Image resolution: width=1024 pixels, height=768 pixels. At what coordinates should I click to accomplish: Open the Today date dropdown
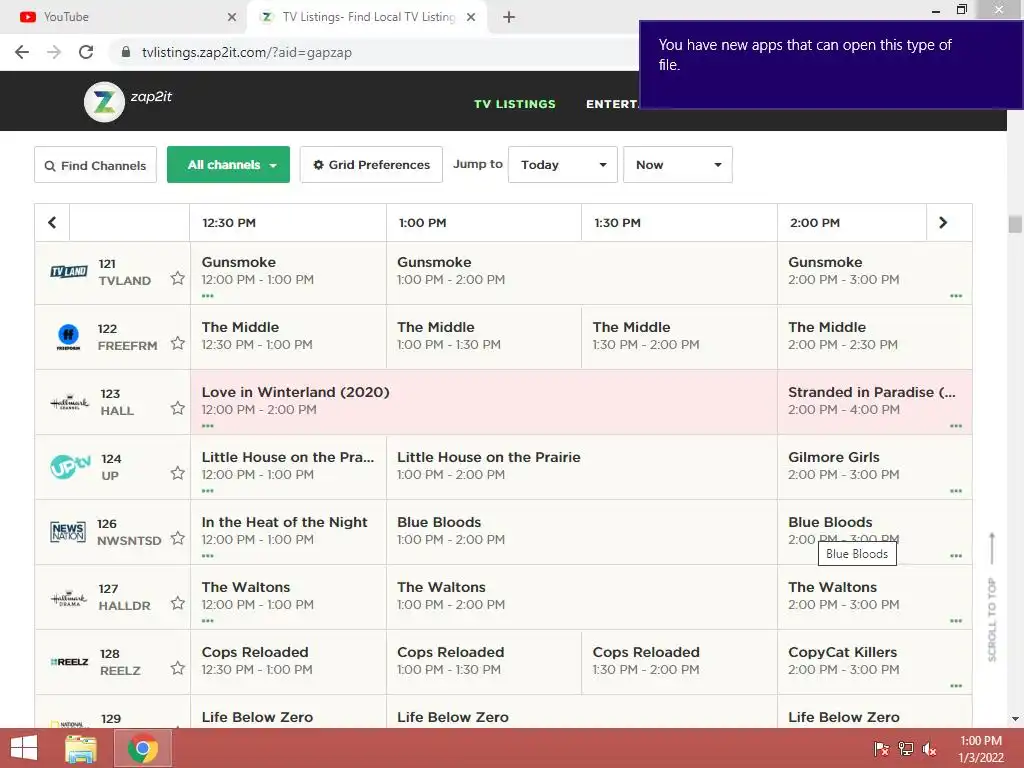click(x=562, y=165)
